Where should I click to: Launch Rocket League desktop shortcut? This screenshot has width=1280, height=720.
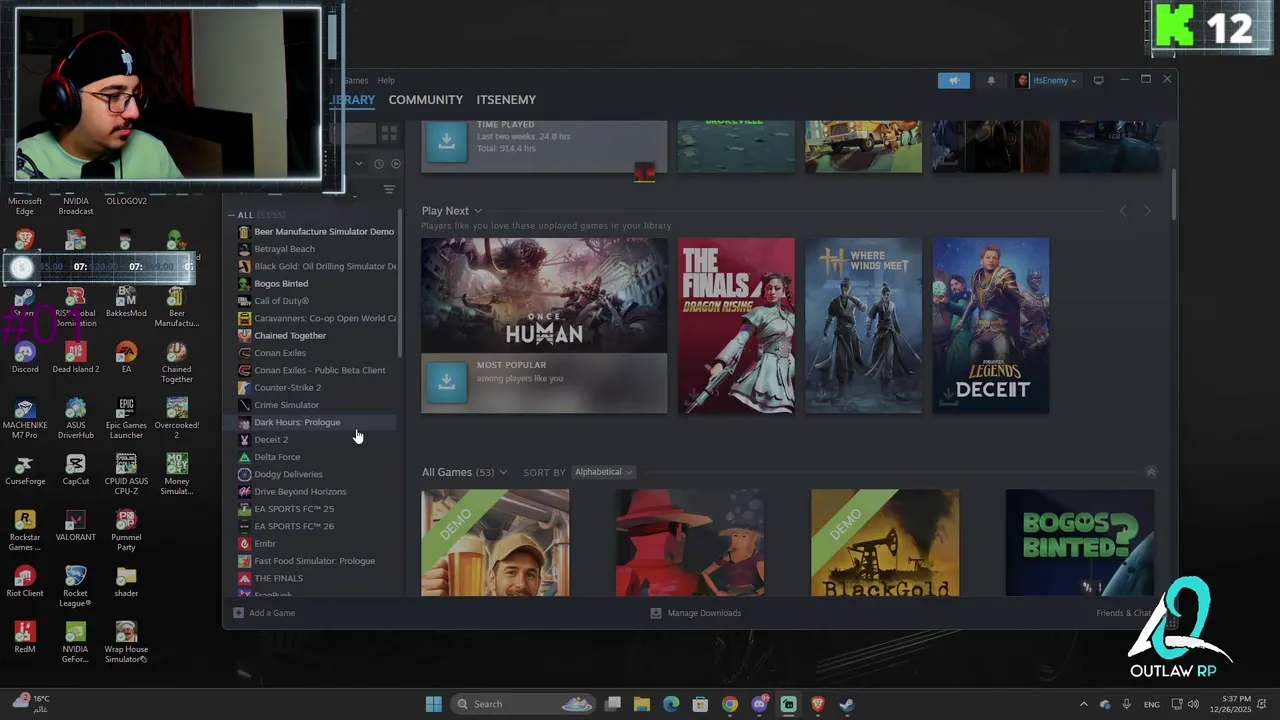point(75,586)
